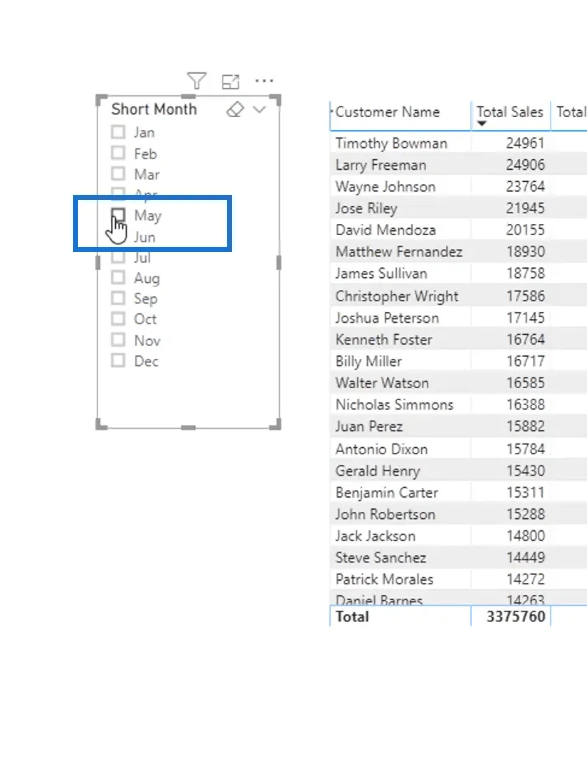The height and width of the screenshot is (765, 587).
Task: Click the Total row sales value
Action: click(515, 617)
